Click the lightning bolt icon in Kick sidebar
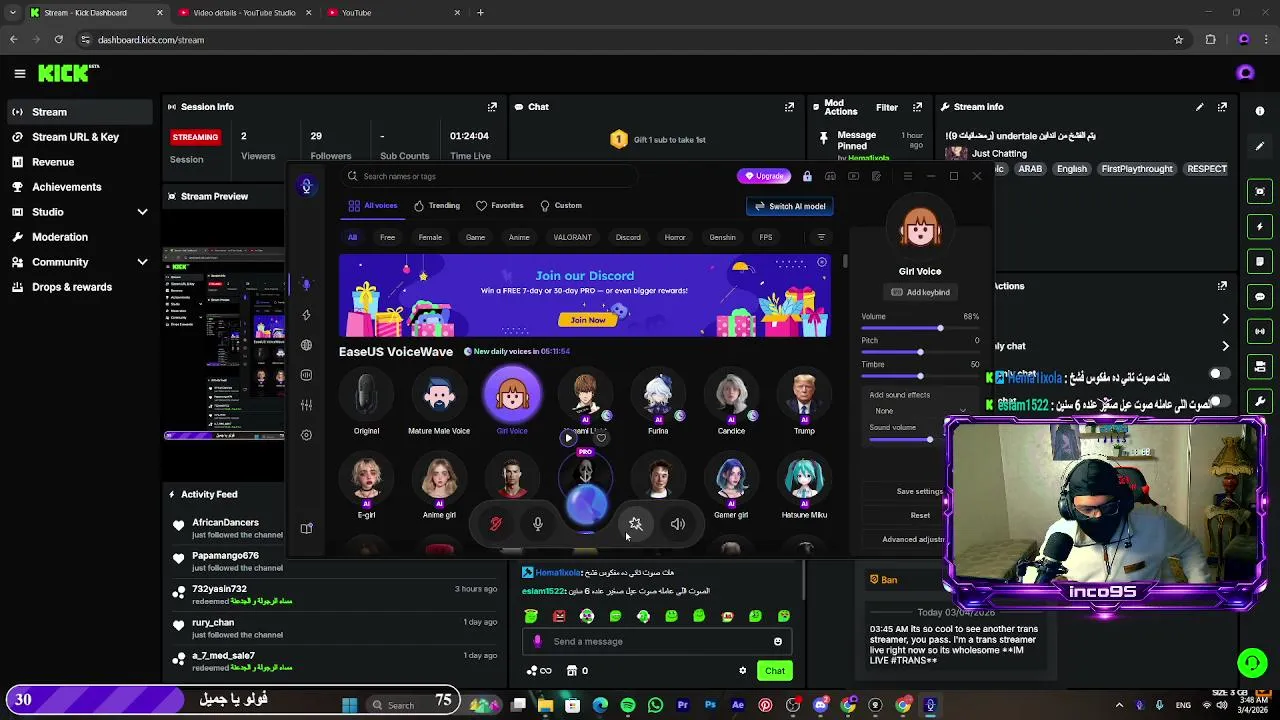This screenshot has width=1280, height=720. [1260, 226]
